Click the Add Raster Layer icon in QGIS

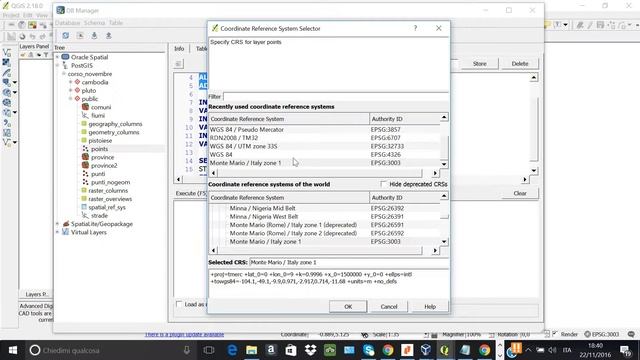point(7,62)
